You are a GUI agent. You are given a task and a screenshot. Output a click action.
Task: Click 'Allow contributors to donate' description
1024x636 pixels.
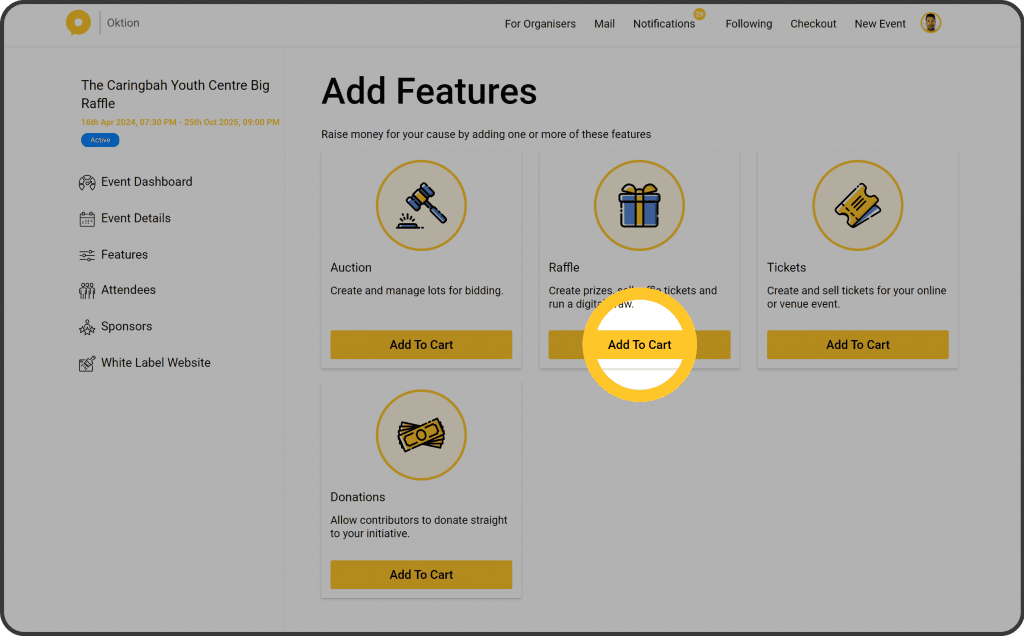(x=419, y=527)
